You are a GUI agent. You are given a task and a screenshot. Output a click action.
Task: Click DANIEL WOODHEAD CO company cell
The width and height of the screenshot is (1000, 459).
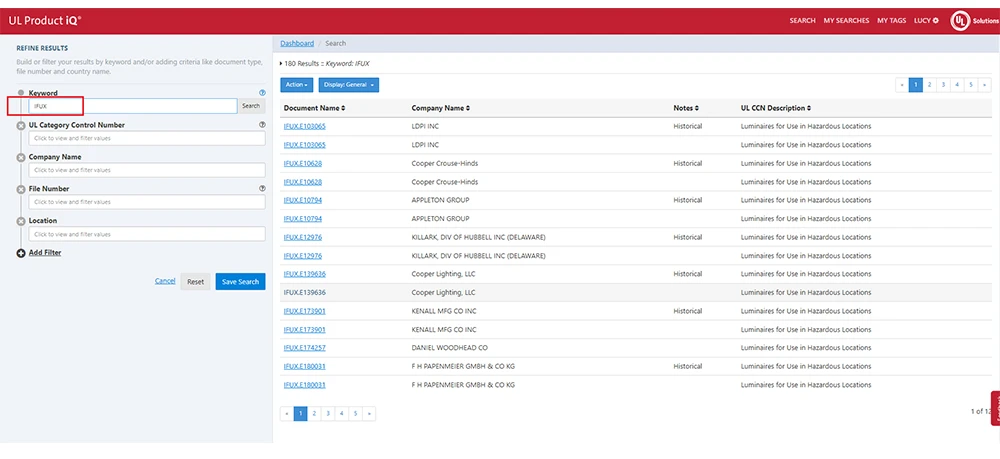tap(450, 348)
